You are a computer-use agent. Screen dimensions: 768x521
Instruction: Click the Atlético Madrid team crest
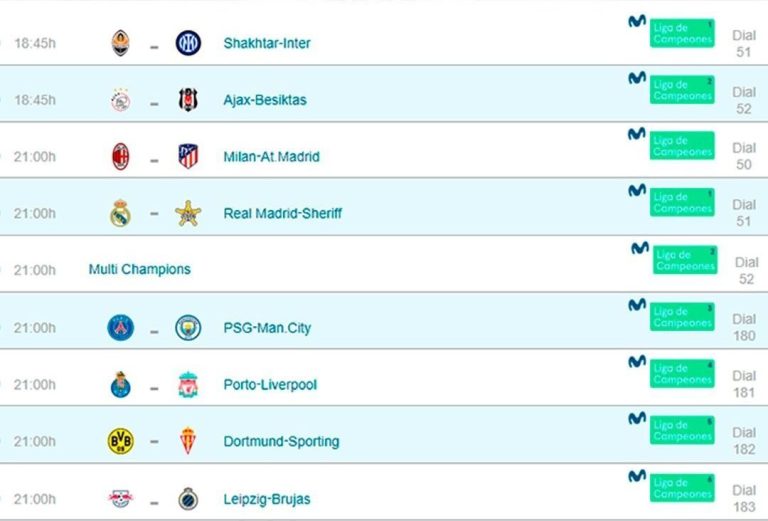[x=188, y=156]
